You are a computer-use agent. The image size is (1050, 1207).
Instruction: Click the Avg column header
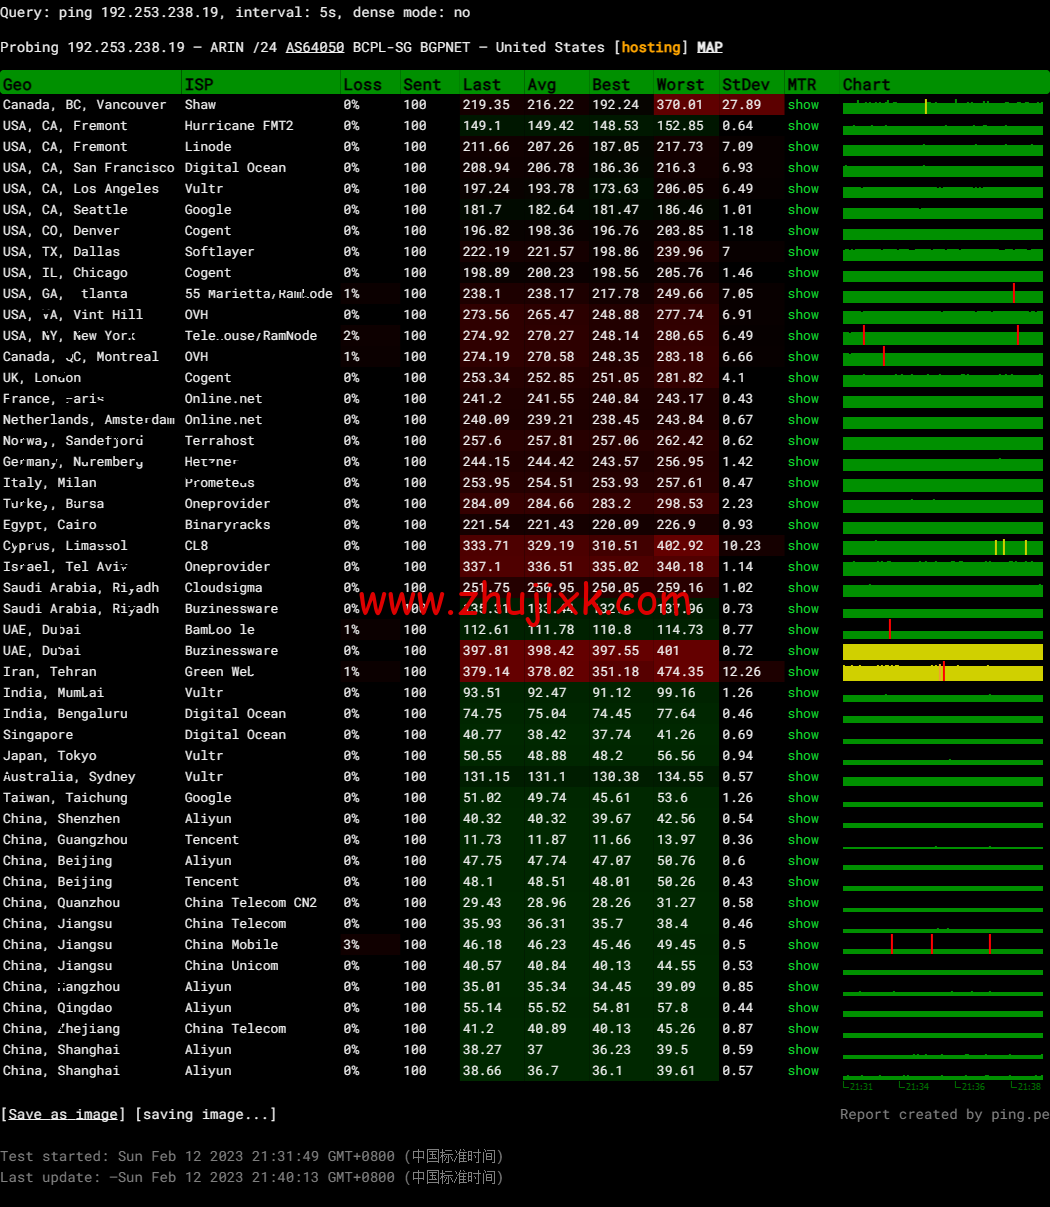(541, 85)
